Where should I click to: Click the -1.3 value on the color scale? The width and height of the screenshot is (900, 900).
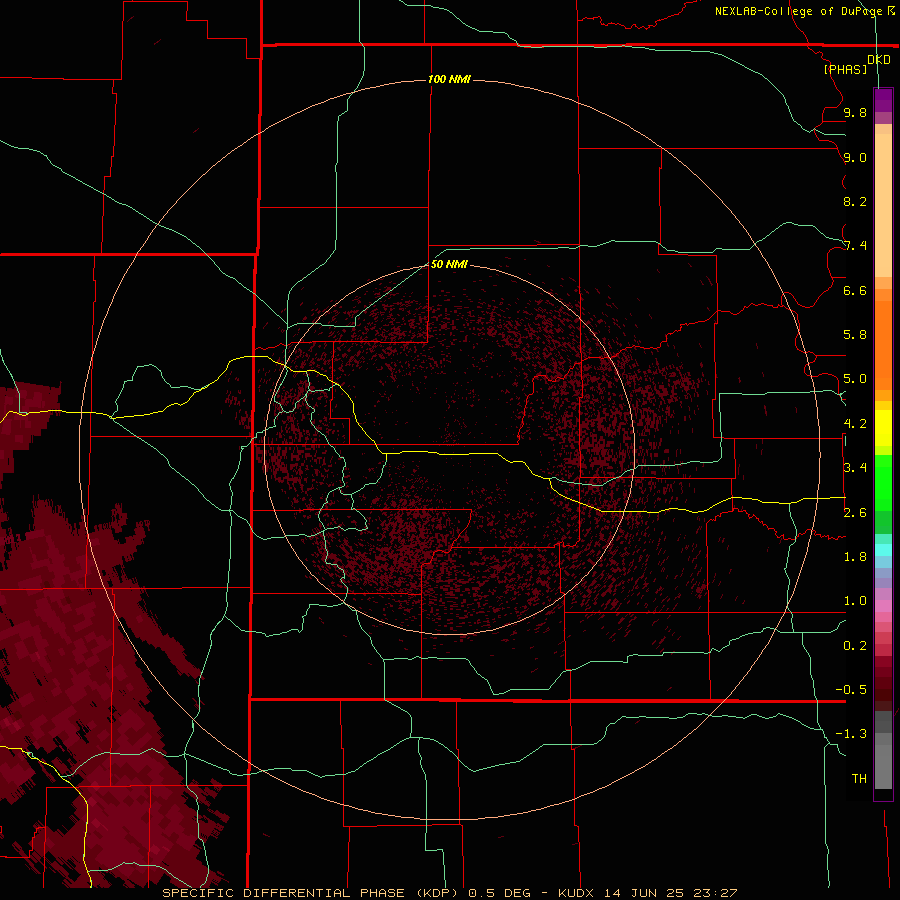[851, 734]
